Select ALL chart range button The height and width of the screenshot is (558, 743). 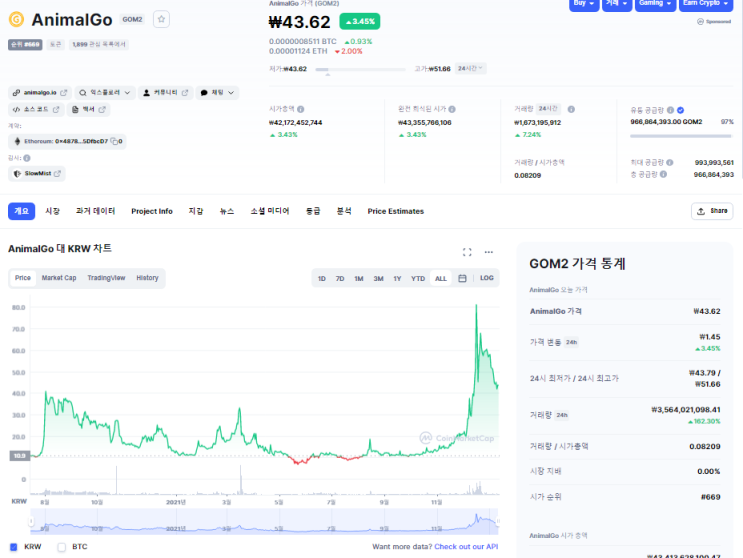coord(441,279)
